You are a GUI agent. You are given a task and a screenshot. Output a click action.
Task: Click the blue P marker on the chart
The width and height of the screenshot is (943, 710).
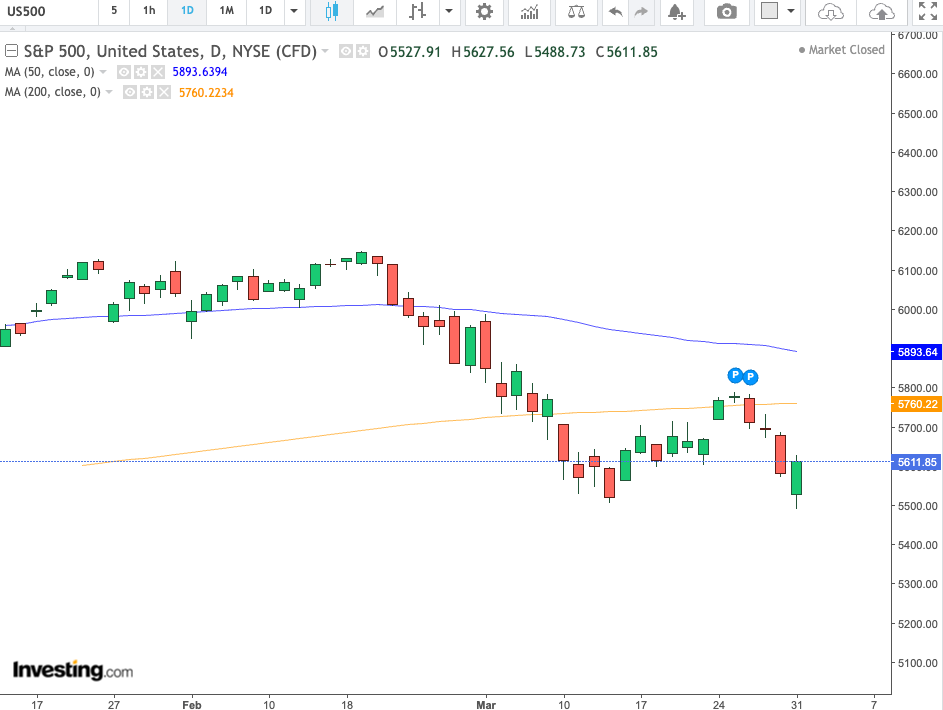(x=735, y=375)
